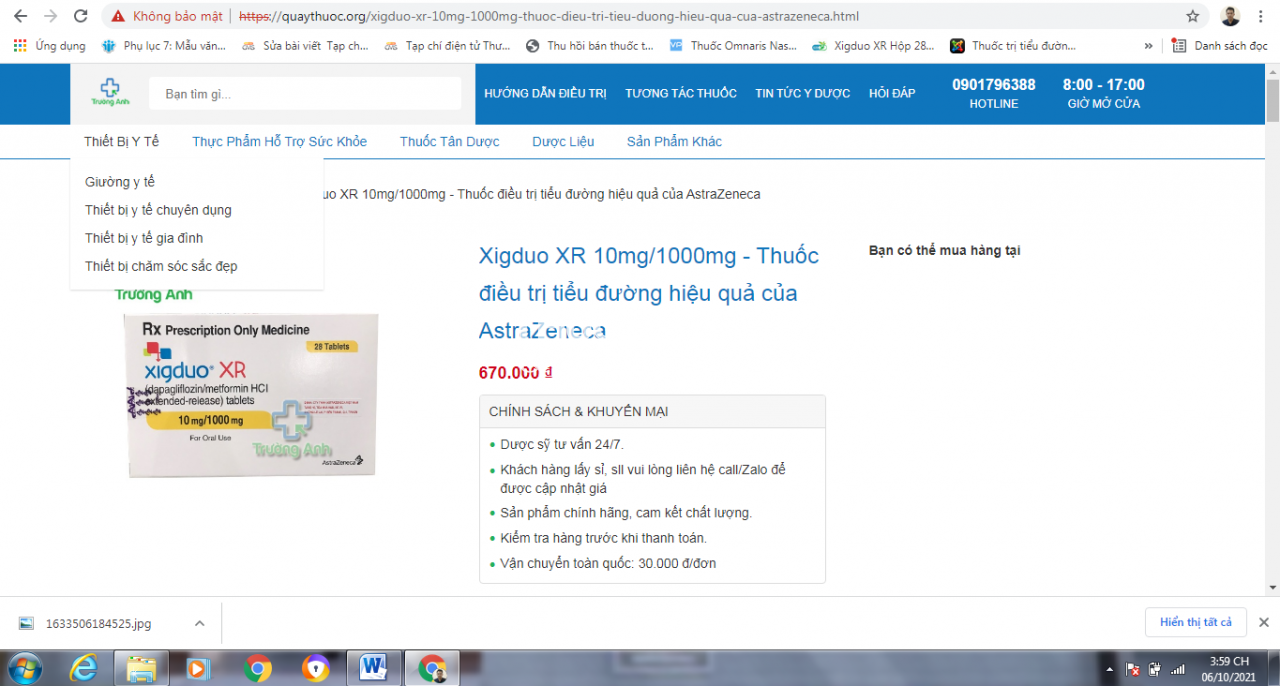This screenshot has width=1280, height=686.
Task: Bookmark this page with the star icon
Action: pos(1192,16)
